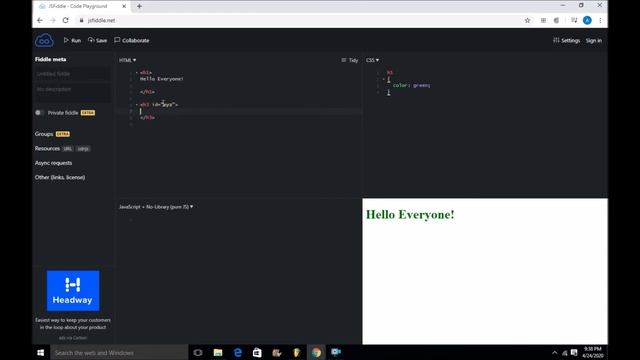Open a new browser tab
Image resolution: width=640 pixels, height=360 pixels.
click(x=139, y=6)
